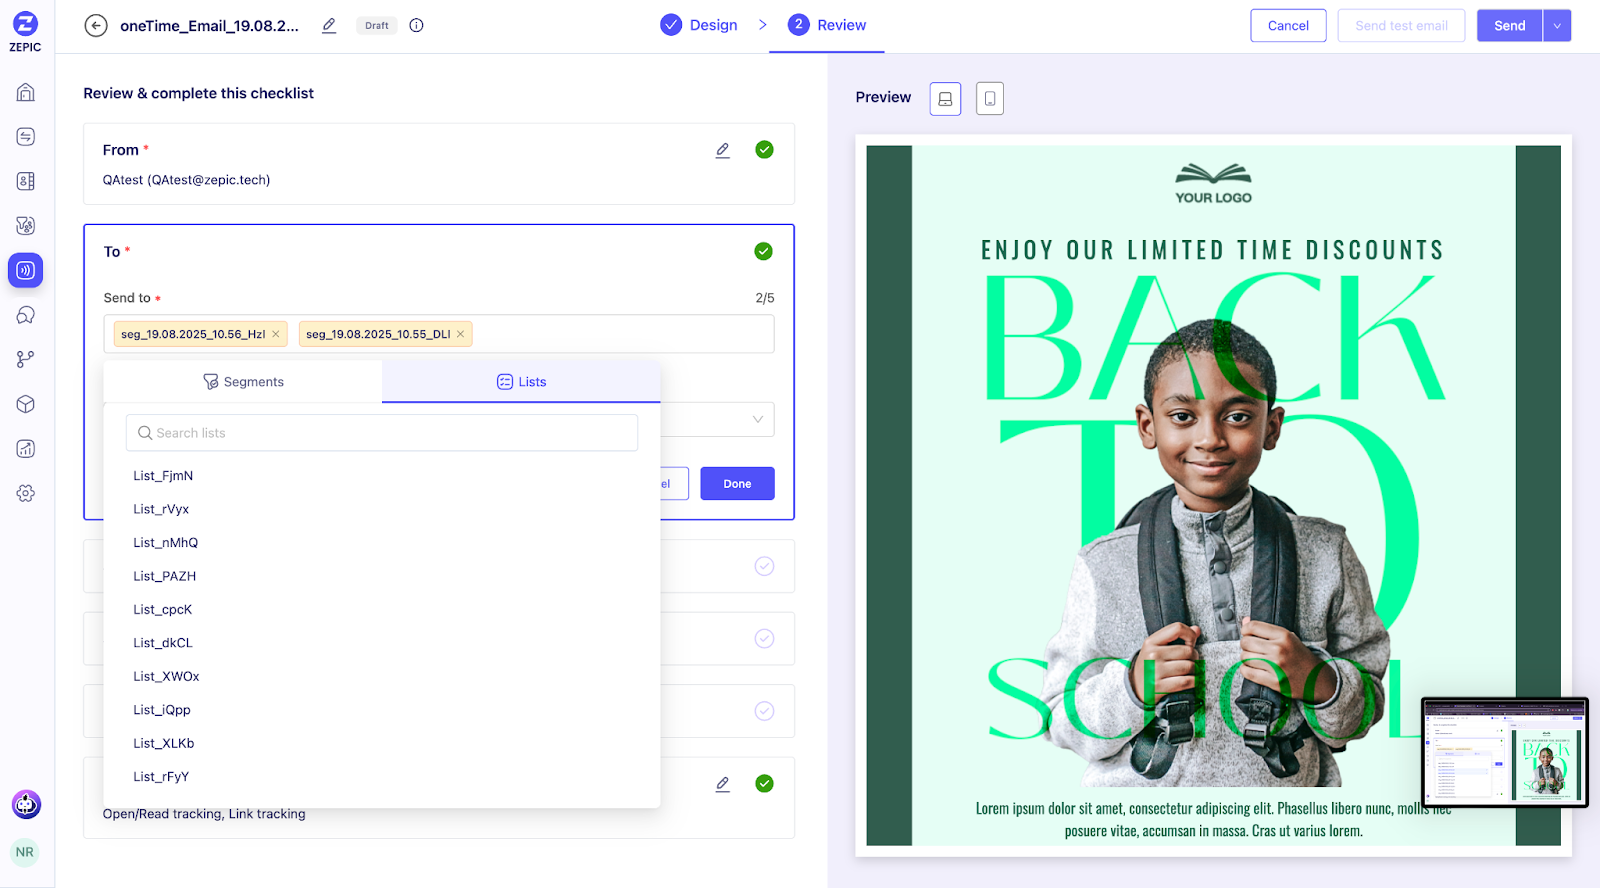The height and width of the screenshot is (888, 1600).
Task: Open the assistant avatar icon near bottom
Action: [x=26, y=804]
